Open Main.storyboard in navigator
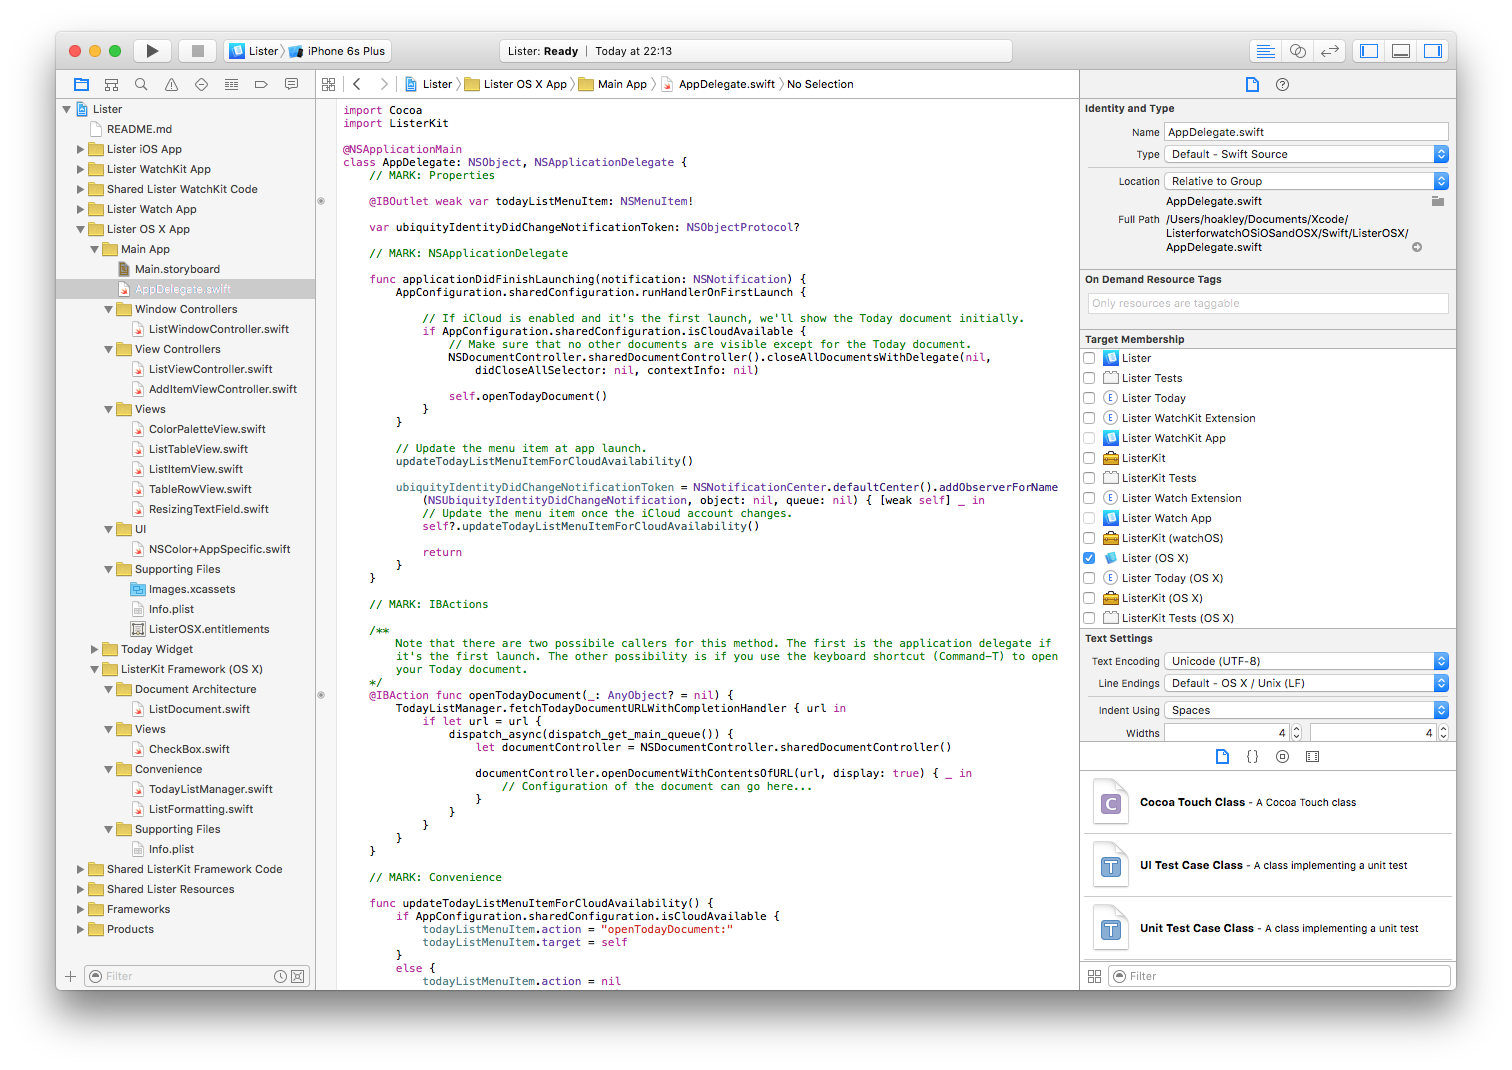1512x1070 pixels. [x=177, y=269]
